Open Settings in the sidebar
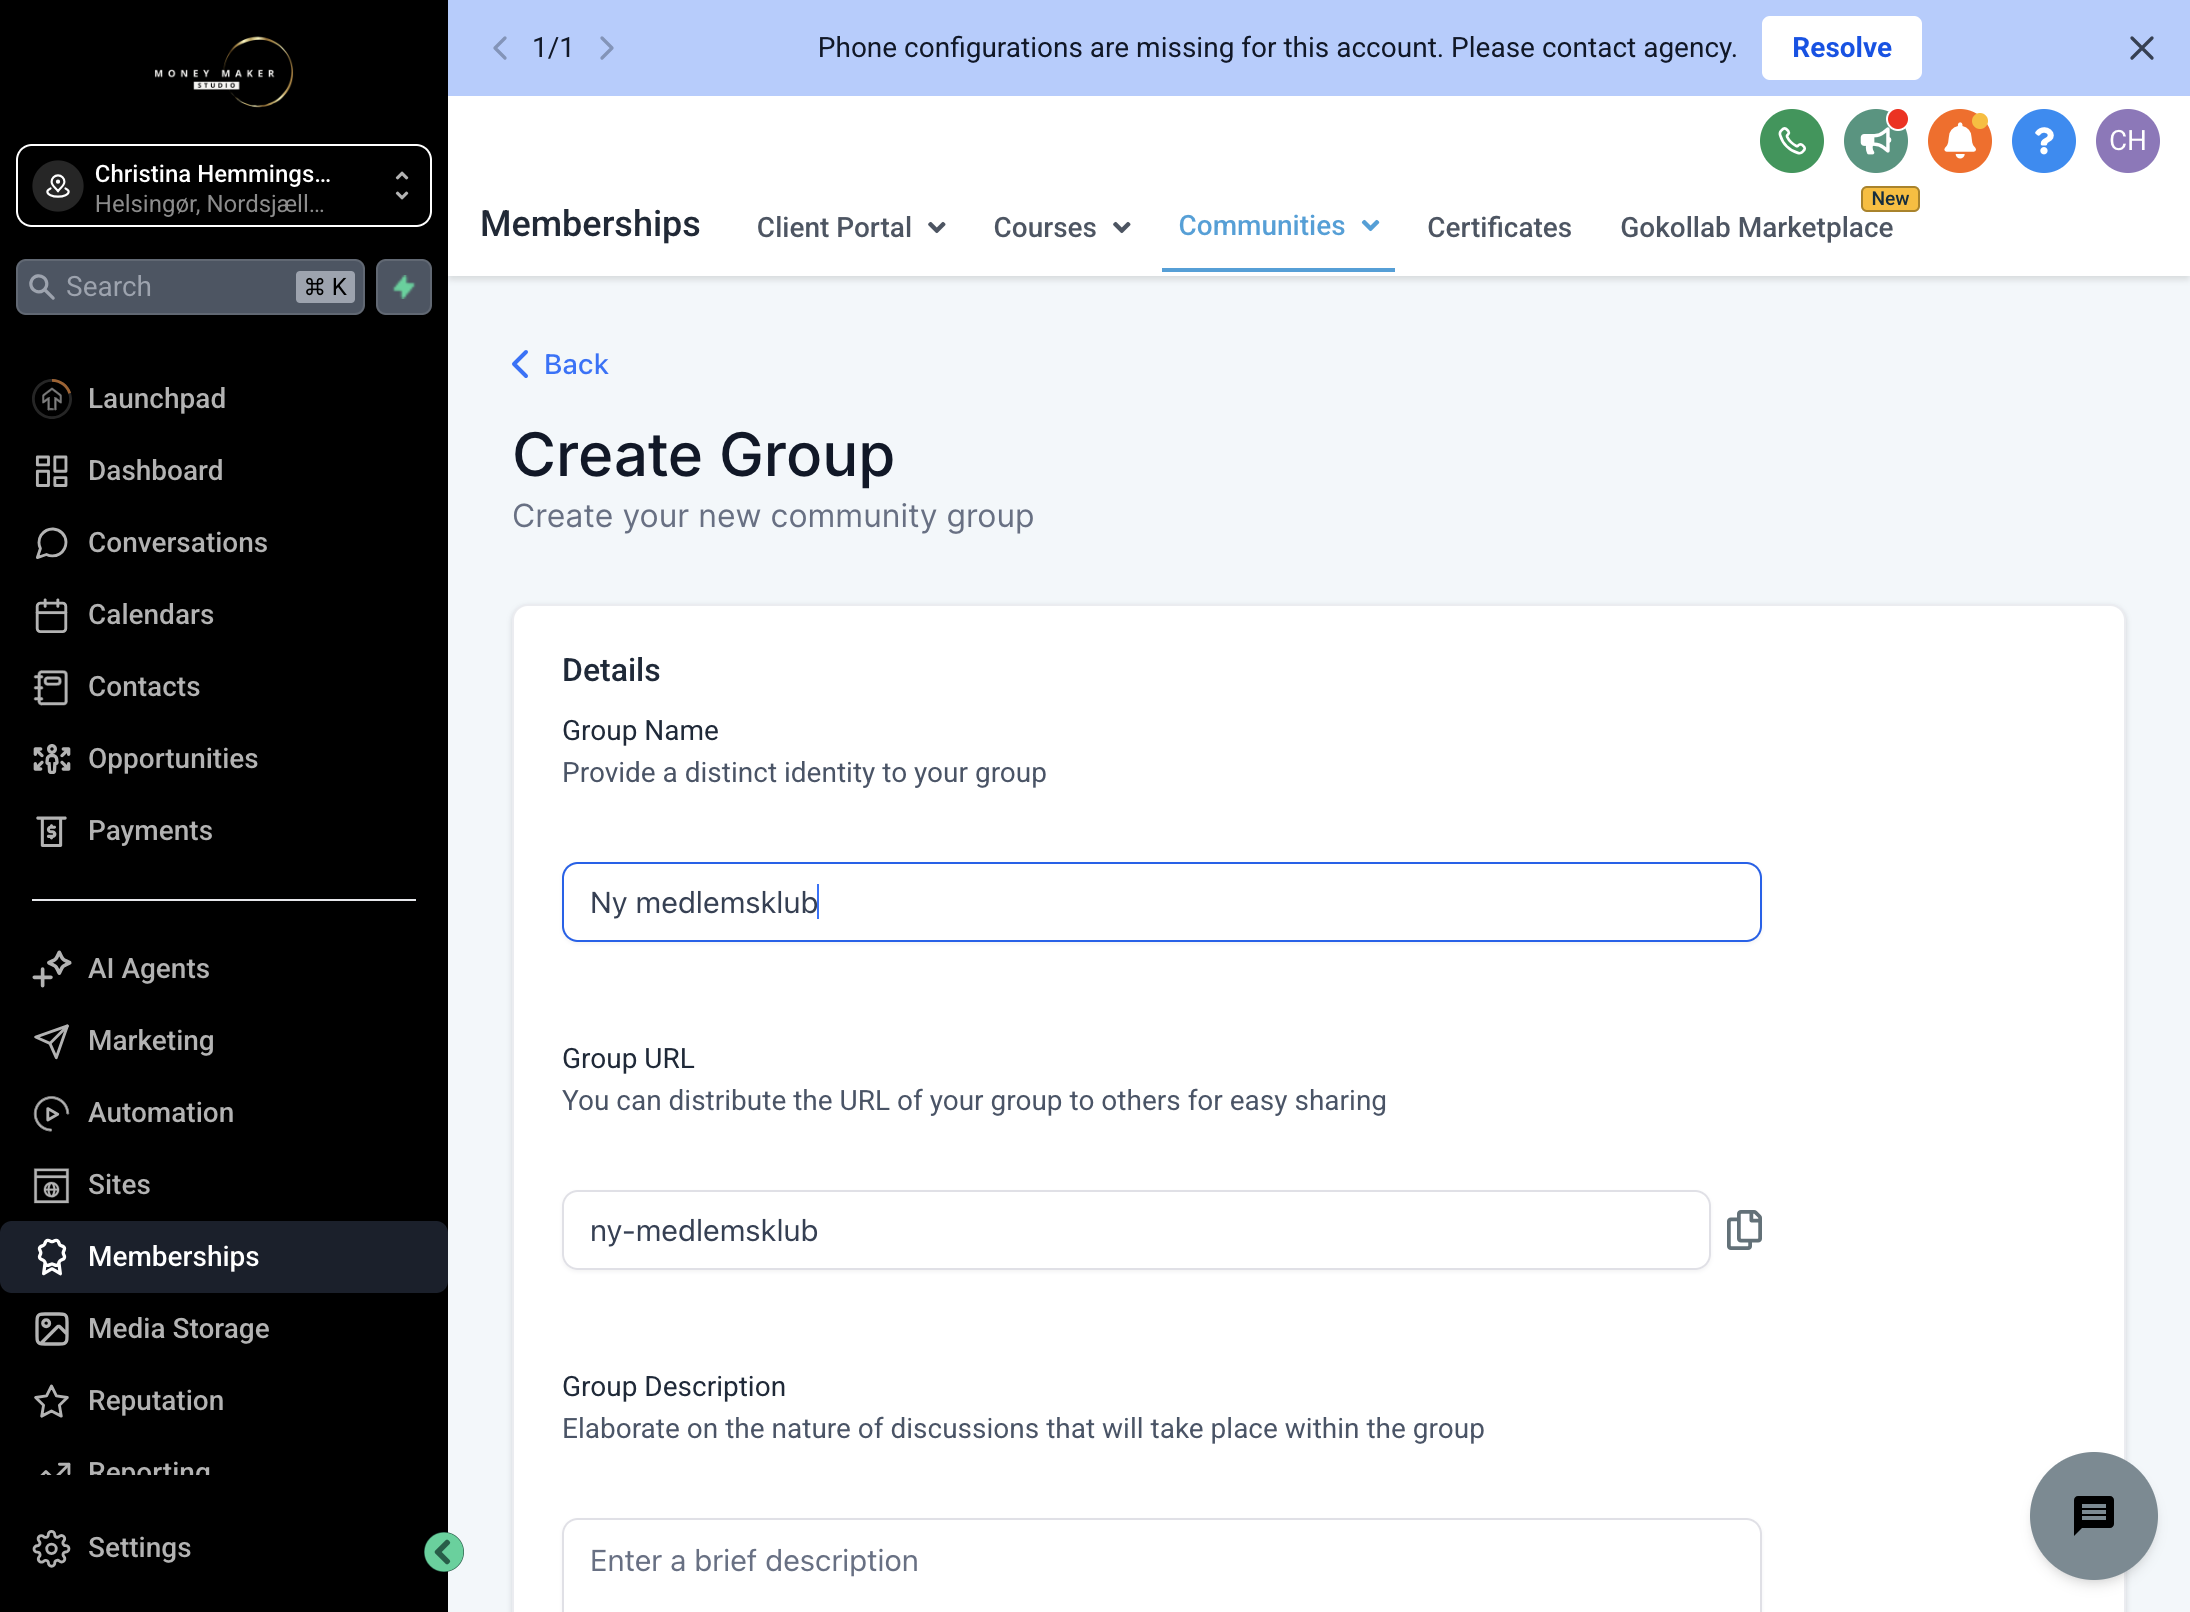Image resolution: width=2190 pixels, height=1612 pixels. [x=224, y=1547]
